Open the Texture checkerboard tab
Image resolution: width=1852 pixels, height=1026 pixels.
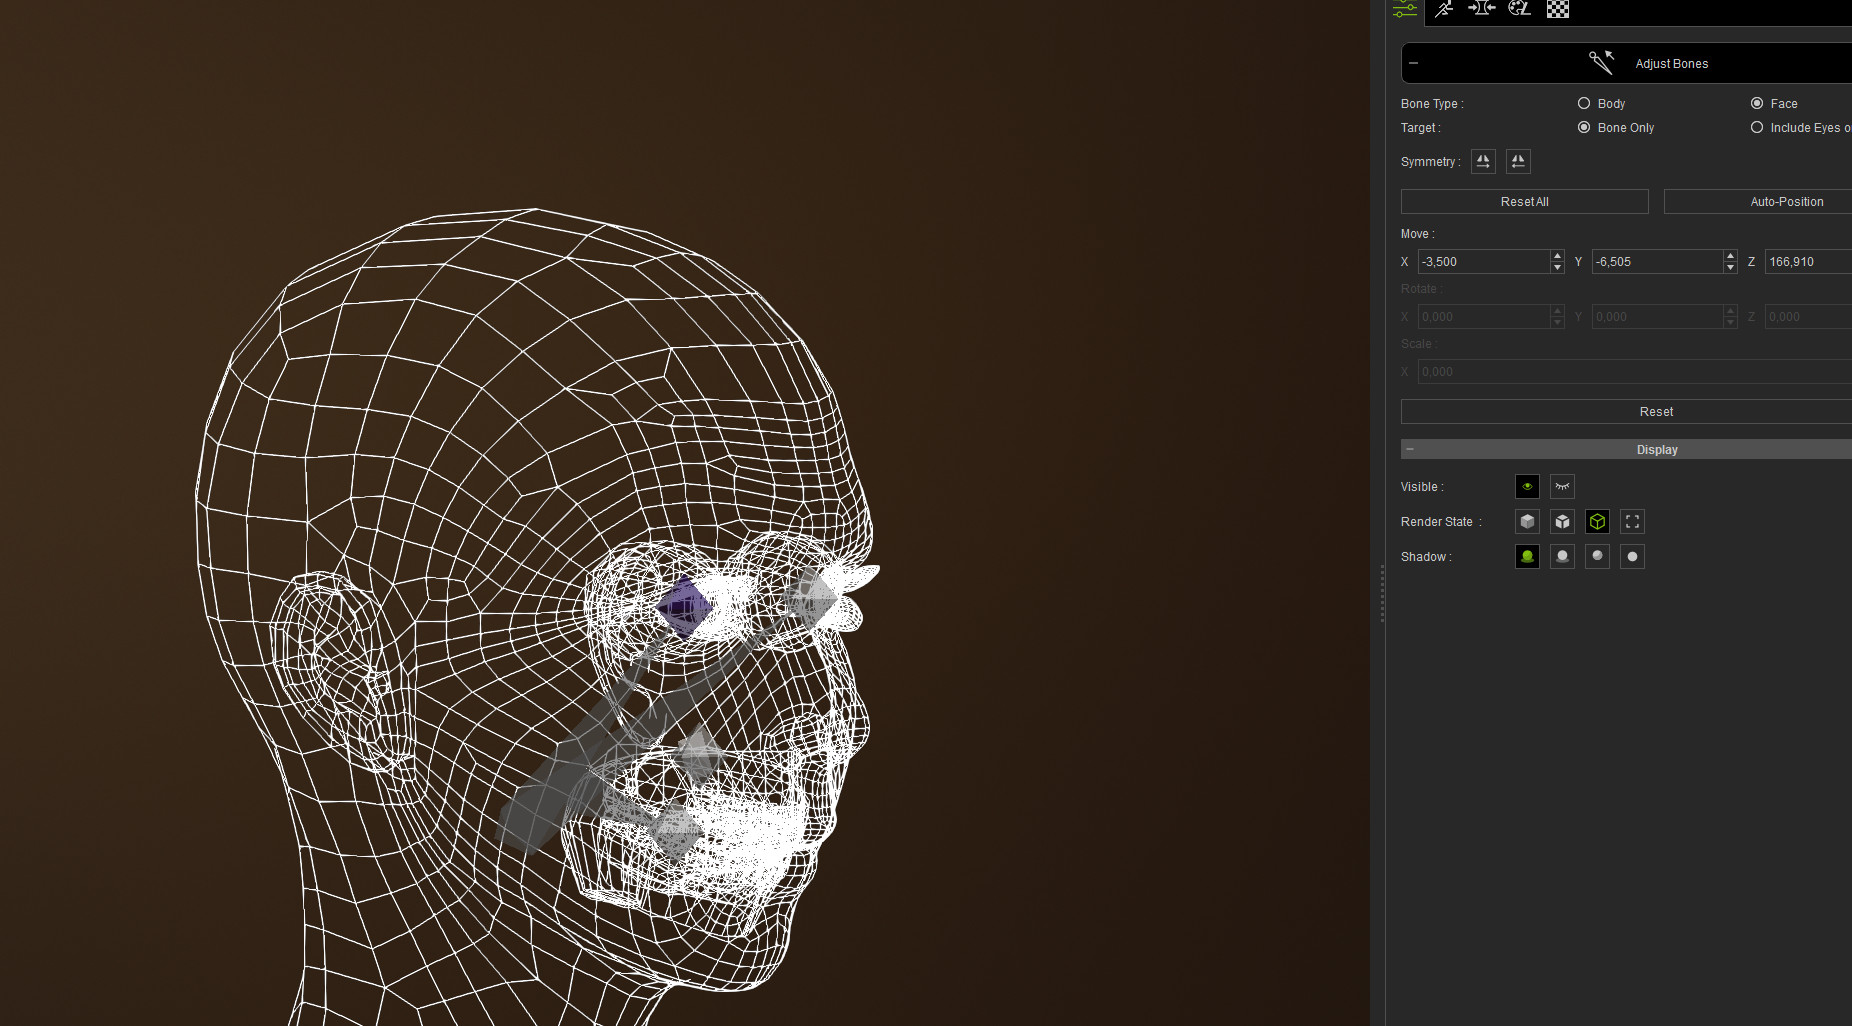pyautogui.click(x=1558, y=9)
